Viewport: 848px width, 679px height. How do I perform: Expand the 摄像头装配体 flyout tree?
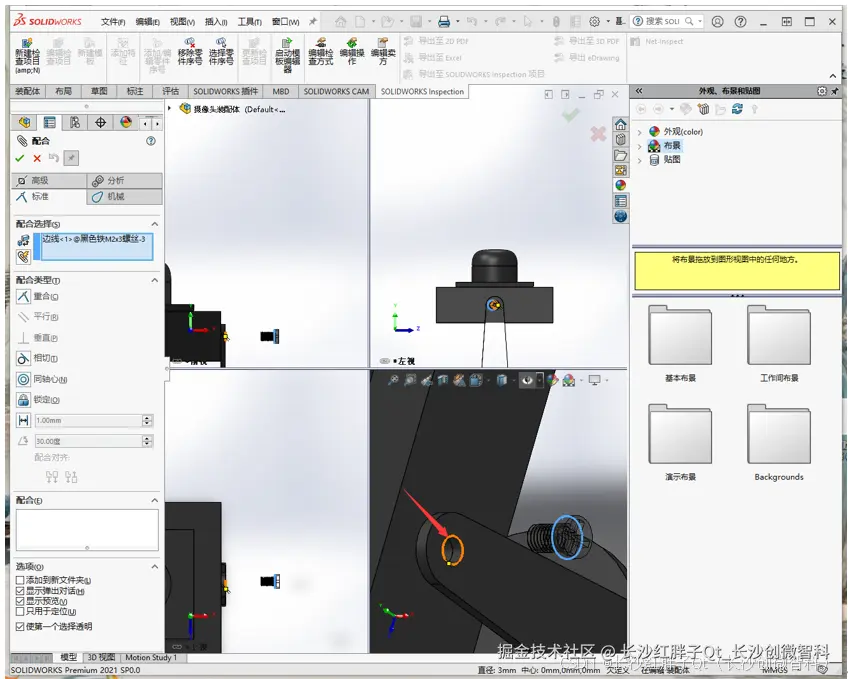coord(170,109)
